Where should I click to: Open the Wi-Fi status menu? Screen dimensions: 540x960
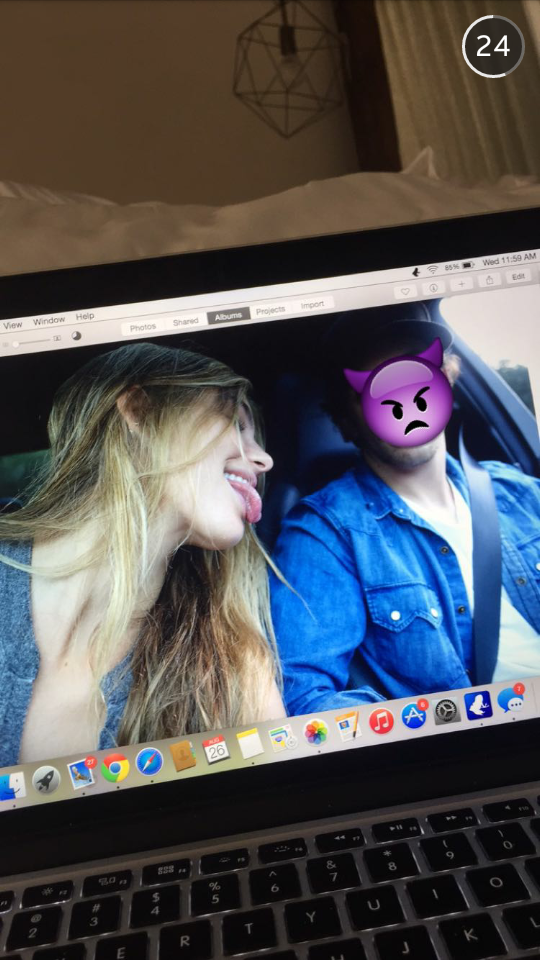(433, 269)
